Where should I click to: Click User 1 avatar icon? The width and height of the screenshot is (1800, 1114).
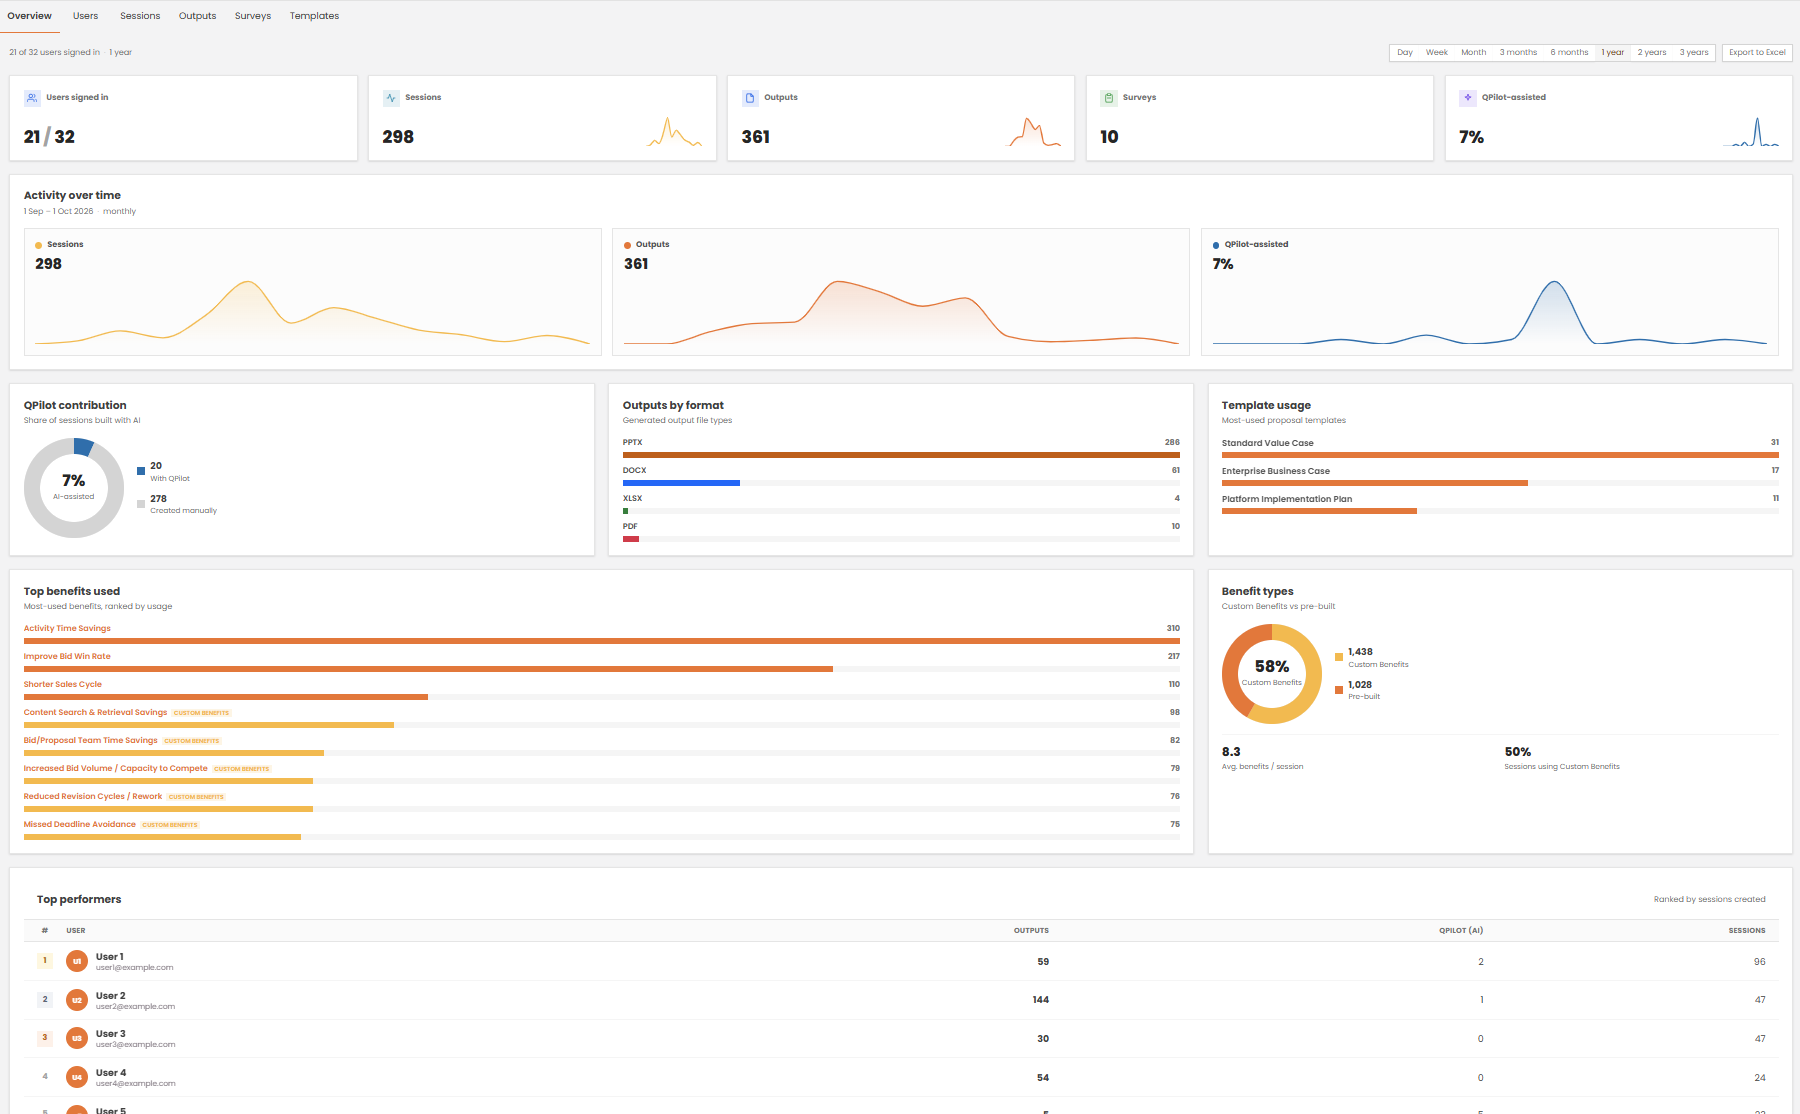click(77, 961)
